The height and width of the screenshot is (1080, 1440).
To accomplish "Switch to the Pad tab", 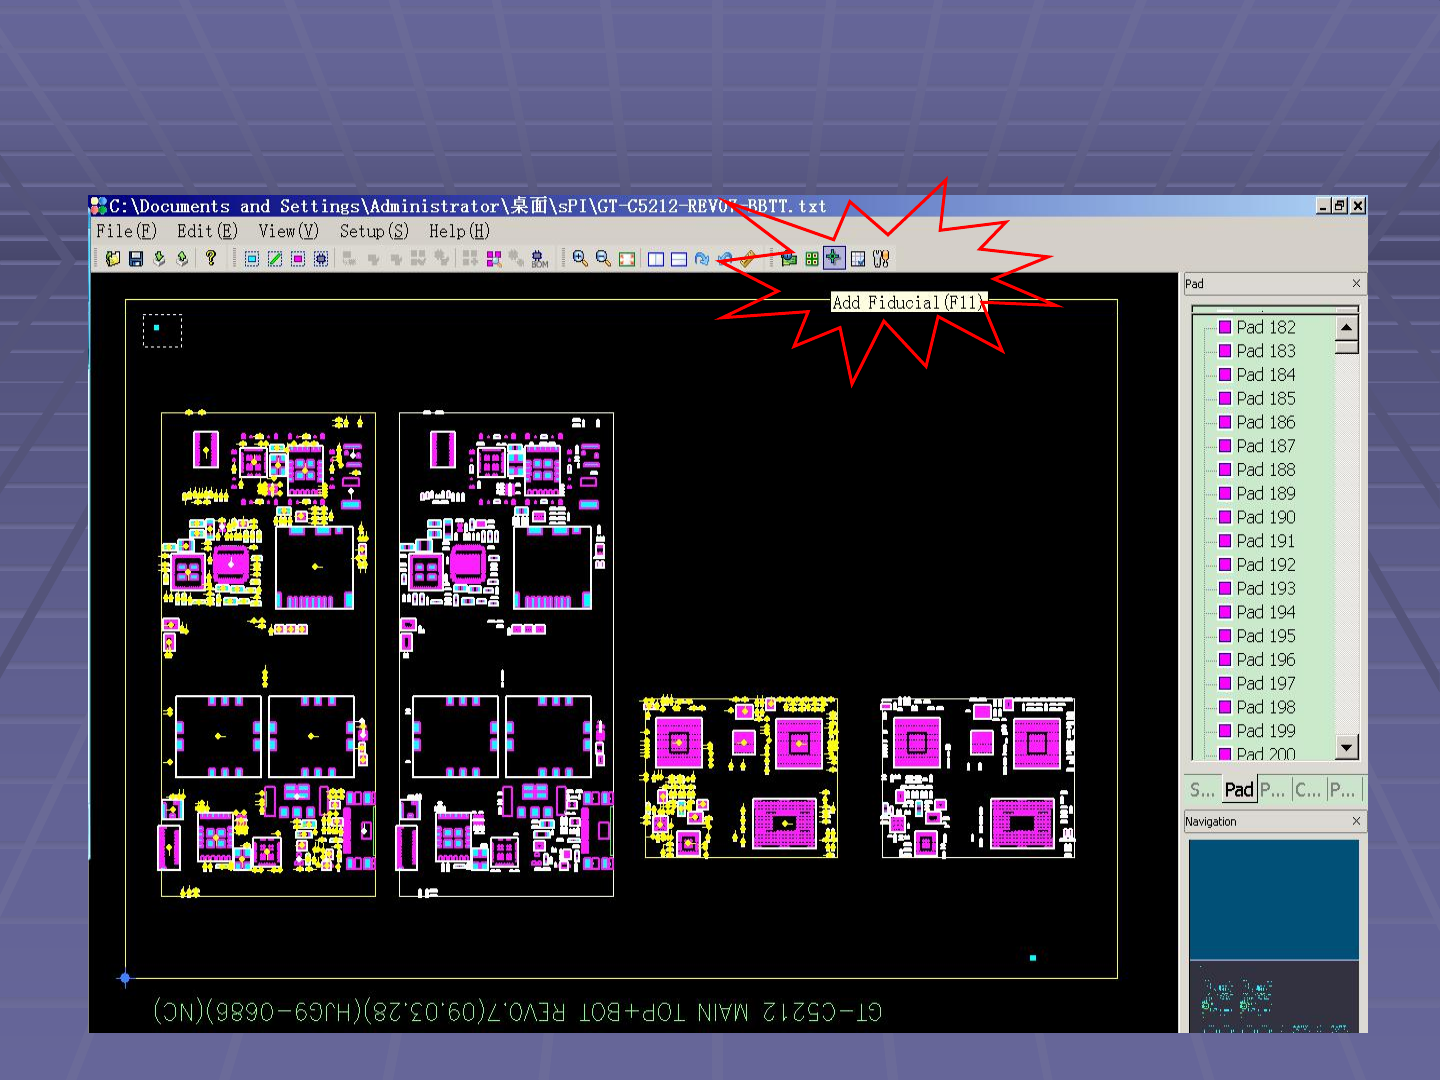I will [x=1239, y=790].
